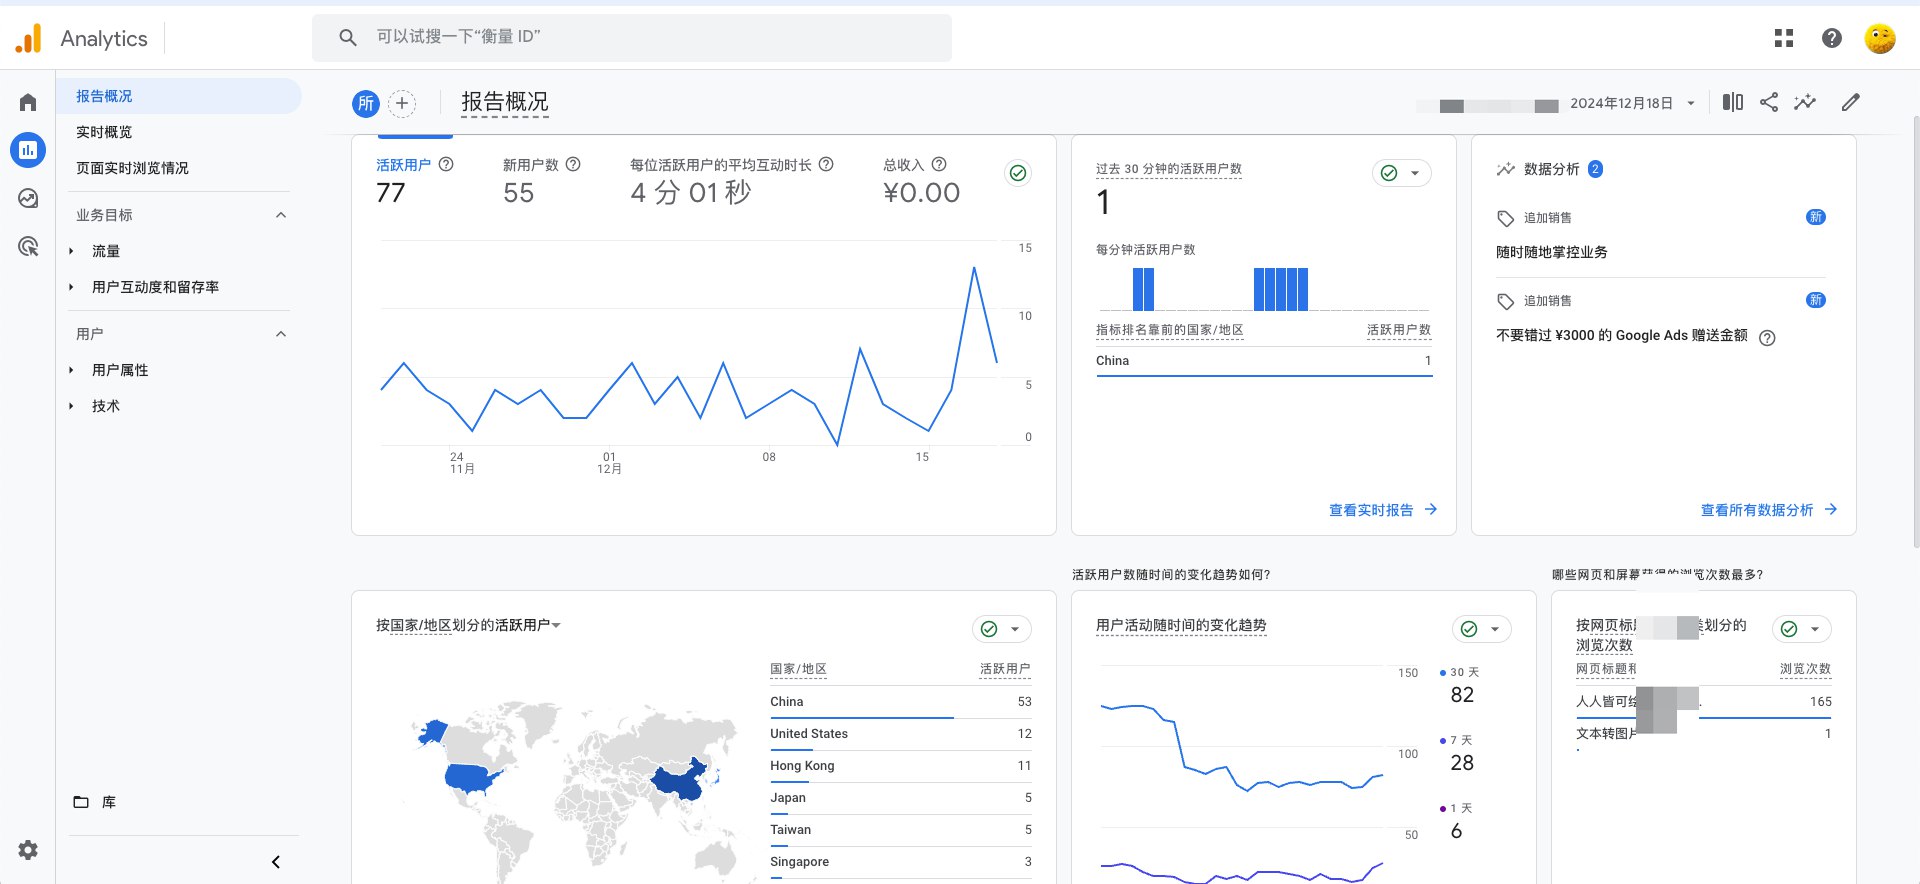Open the Google apps grid icon
Screen dimensions: 1920x884
[1784, 38]
